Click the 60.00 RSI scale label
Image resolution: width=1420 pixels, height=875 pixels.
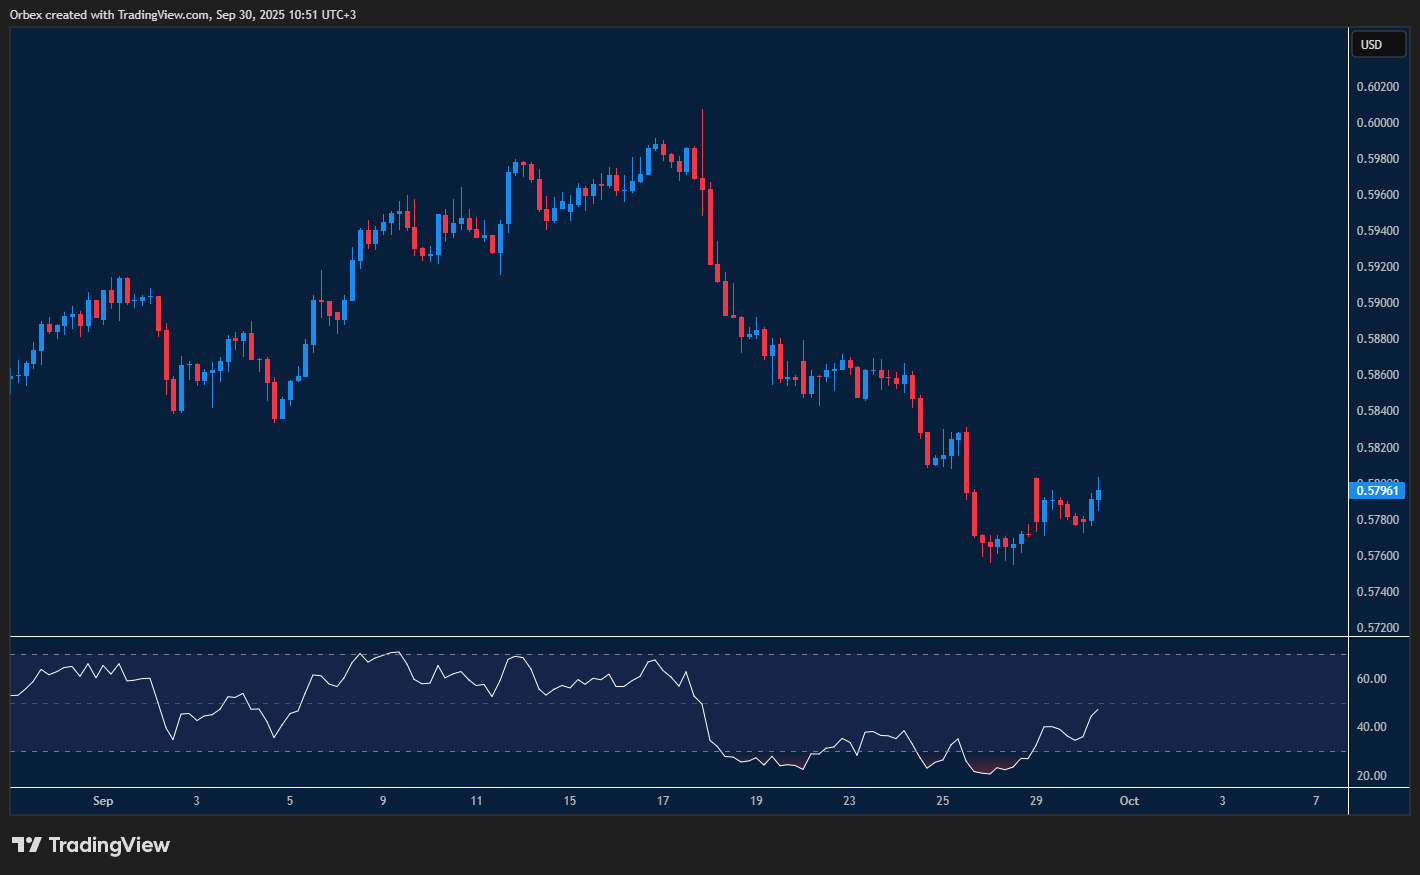(1371, 679)
